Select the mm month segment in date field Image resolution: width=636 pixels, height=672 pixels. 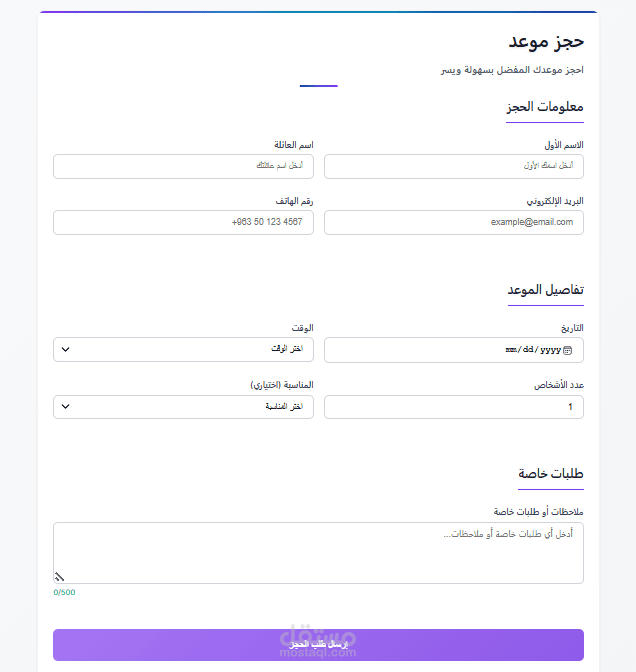click(x=512, y=350)
